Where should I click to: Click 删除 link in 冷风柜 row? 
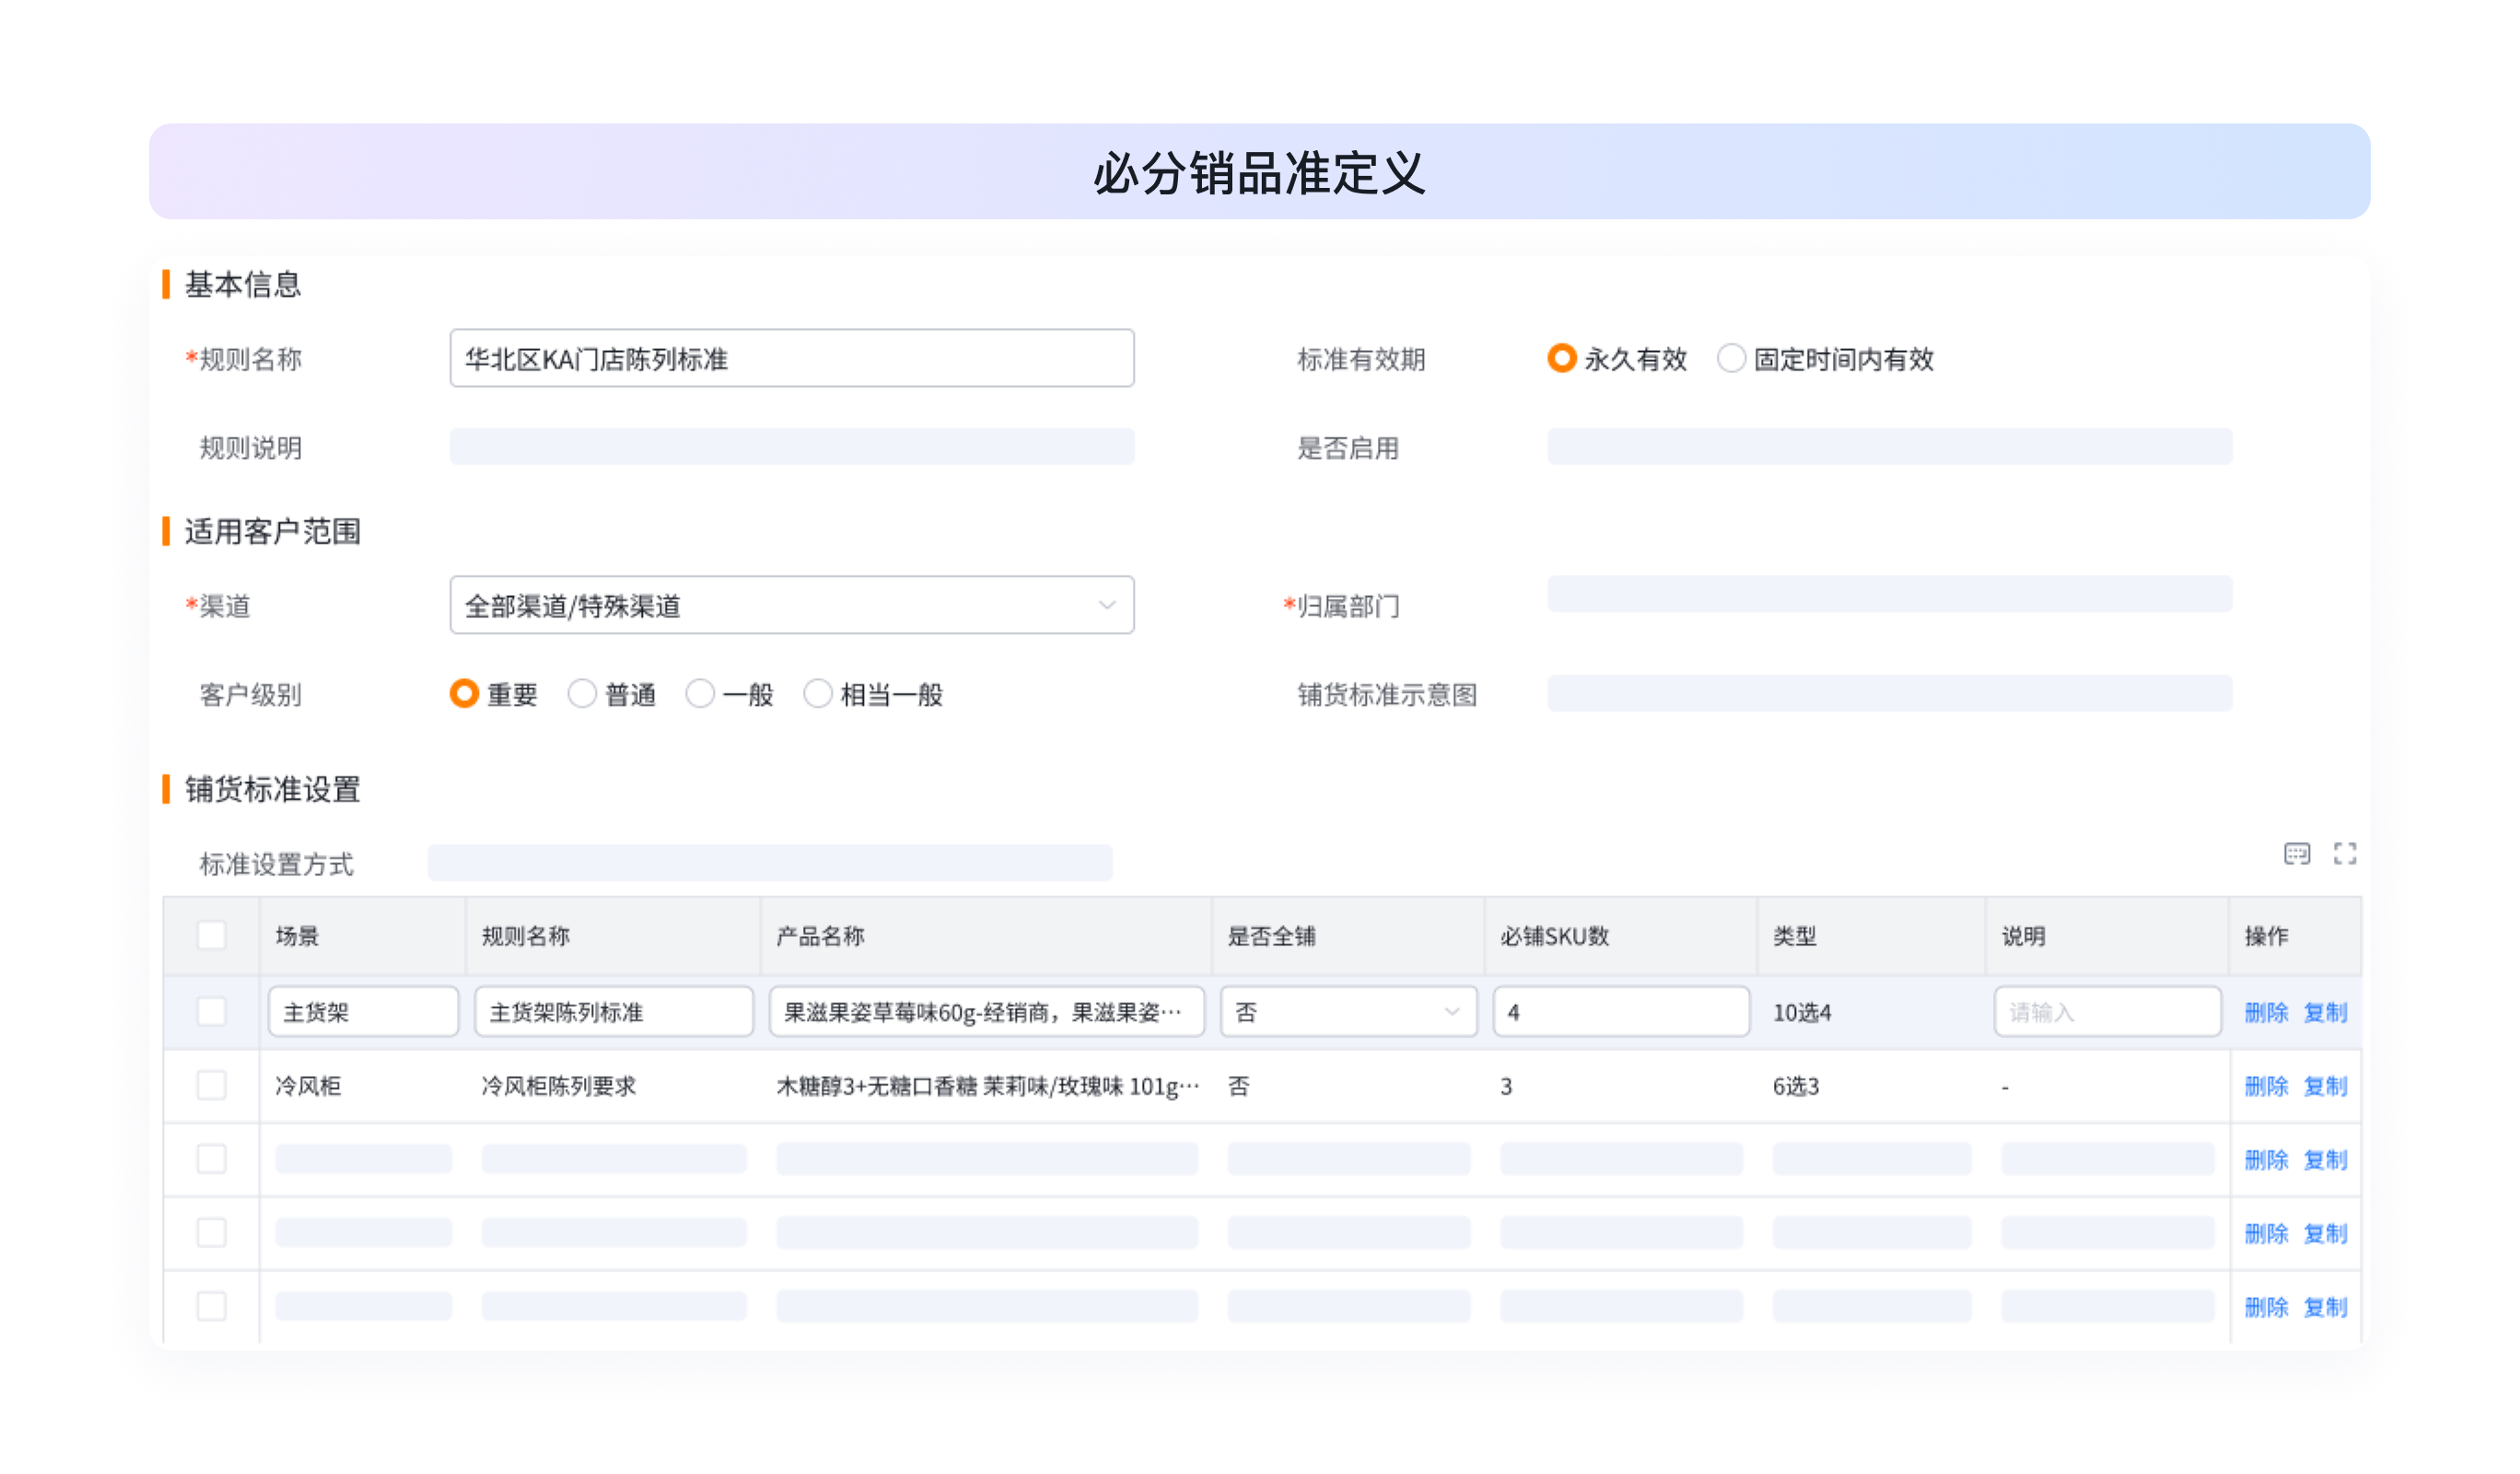pyautogui.click(x=2265, y=1086)
